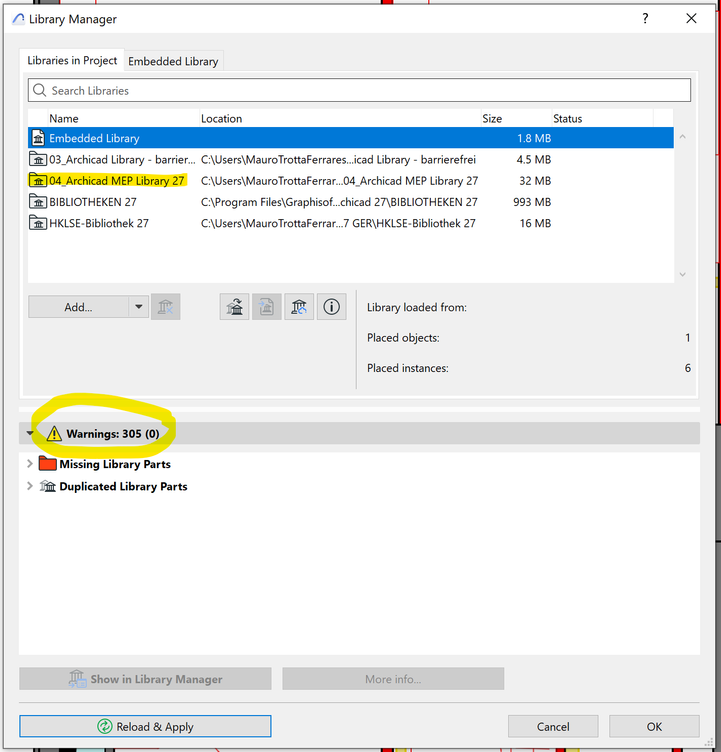This screenshot has height=752, width=721.
Task: Click the reload library icon with arrows
Action: pyautogui.click(x=235, y=306)
